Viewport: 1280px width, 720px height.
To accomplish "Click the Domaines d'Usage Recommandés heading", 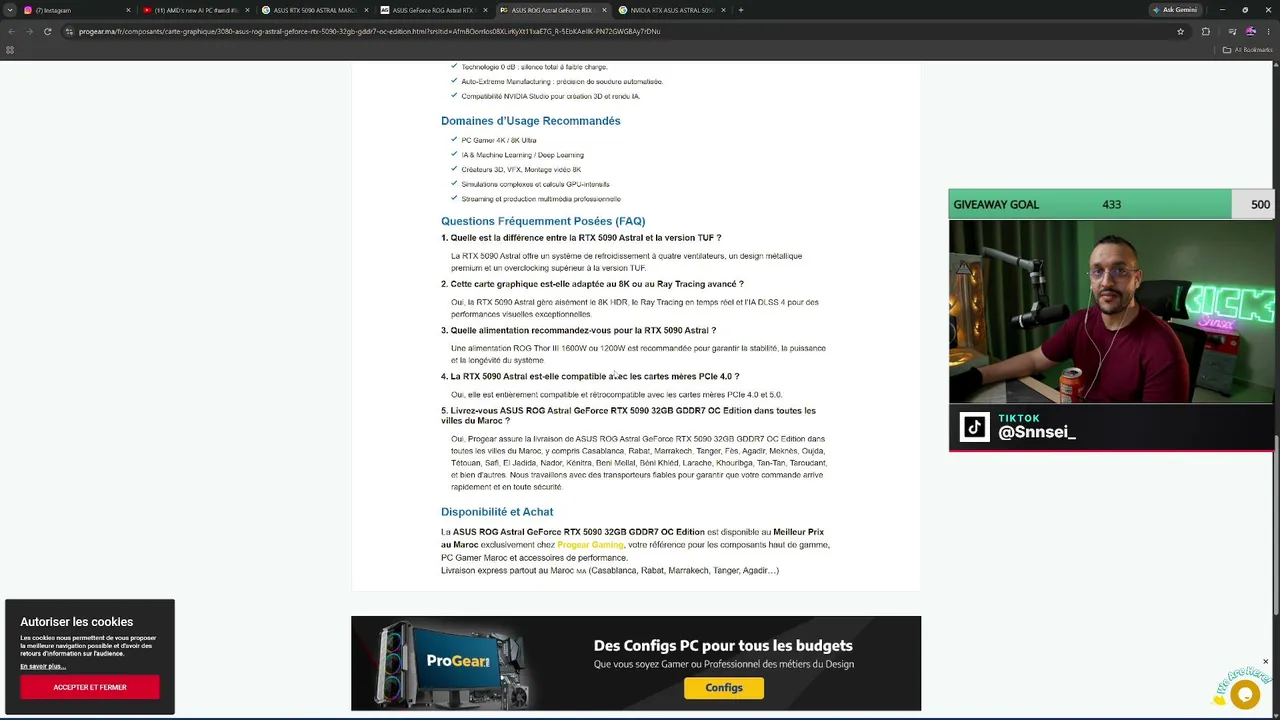I will [x=531, y=121].
